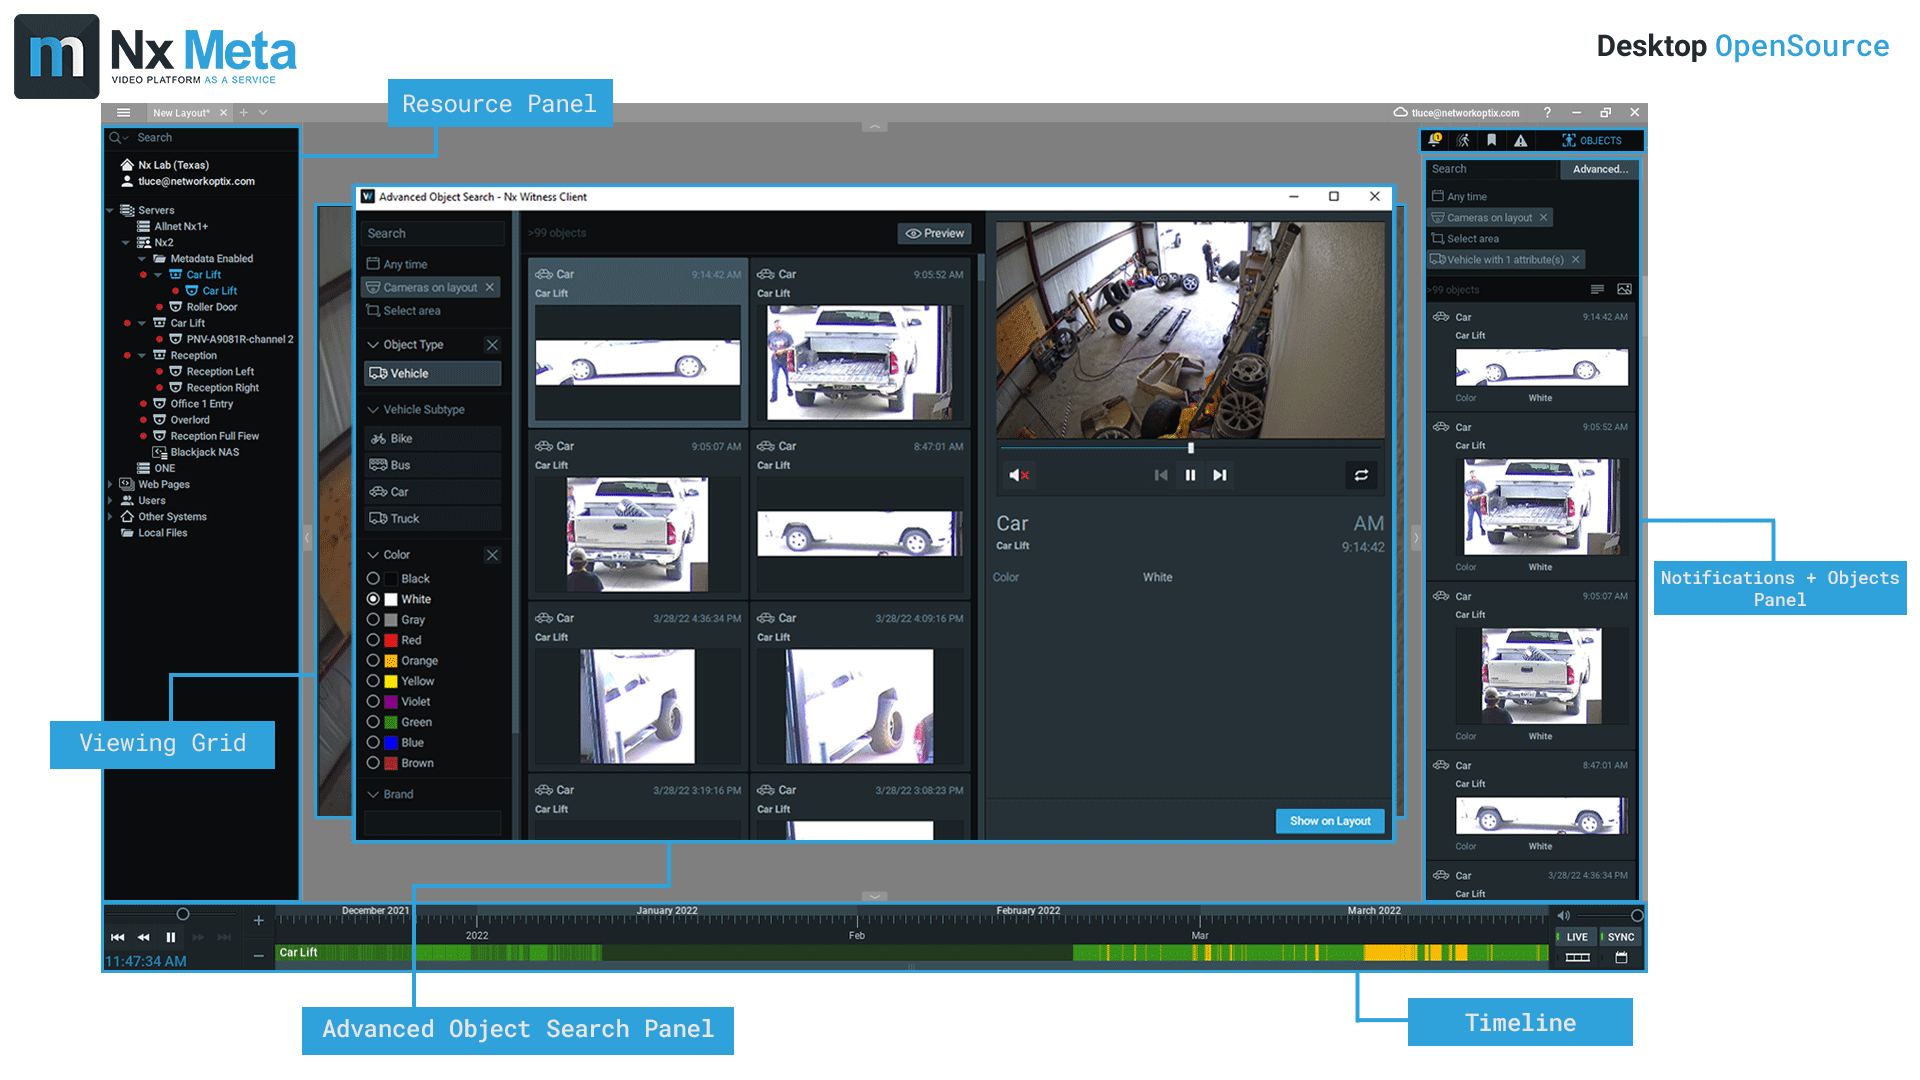Choose the Blue color option
The image size is (1920, 1080).
point(373,742)
